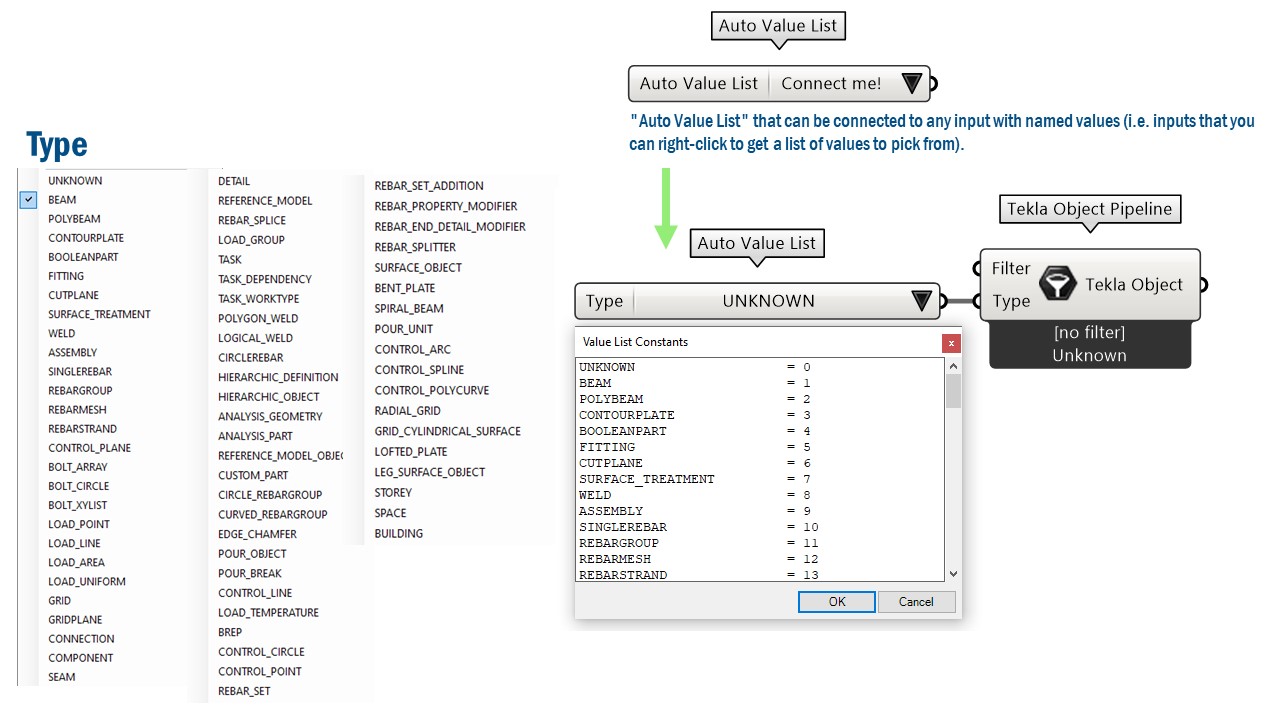This screenshot has height=720, width=1280.
Task: Choose REBARMESH from the Type menu
Action: [x=77, y=409]
